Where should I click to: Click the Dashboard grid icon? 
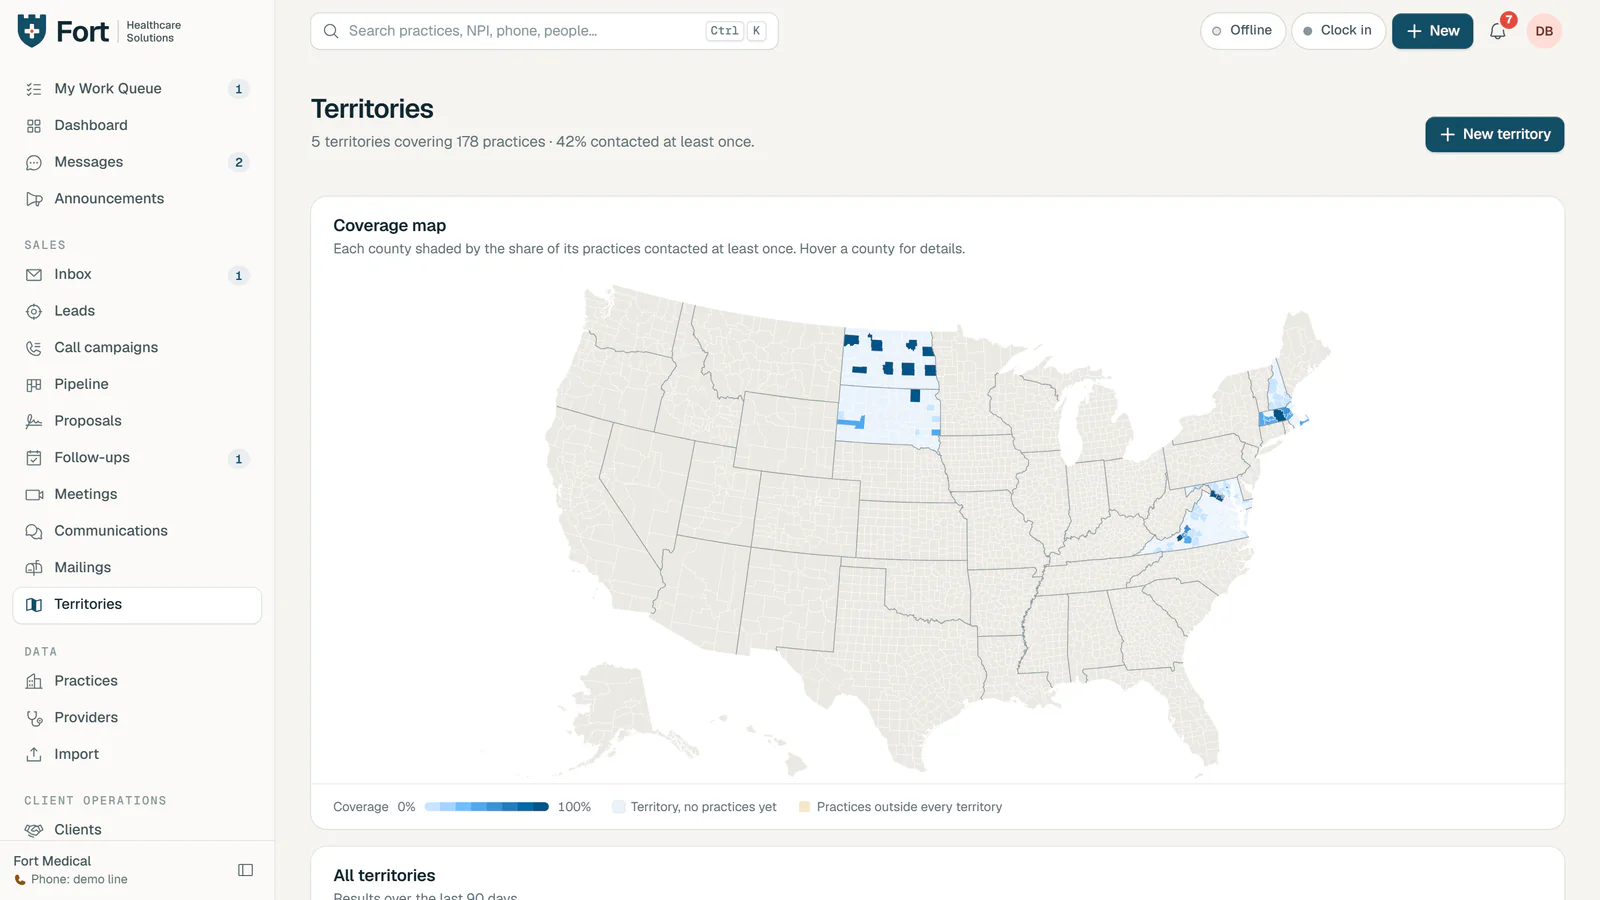(34, 126)
